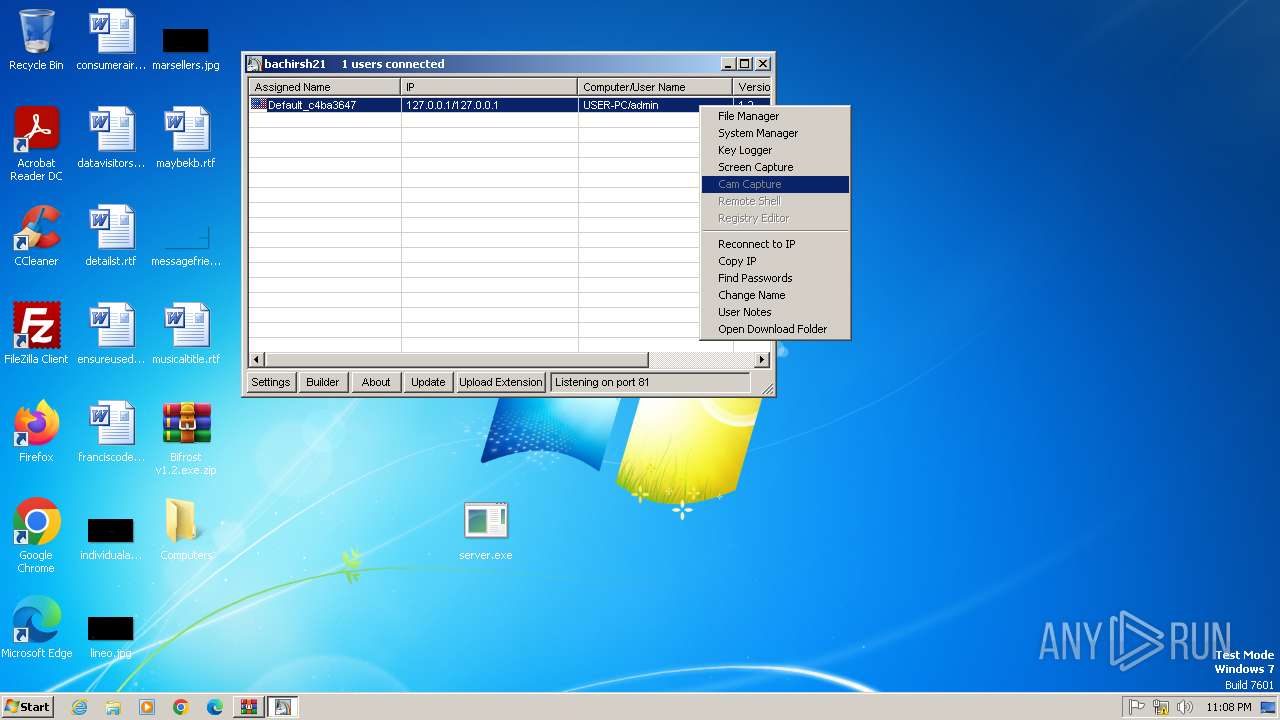Click Upload Extension button
1280x720 pixels.
pyautogui.click(x=500, y=382)
